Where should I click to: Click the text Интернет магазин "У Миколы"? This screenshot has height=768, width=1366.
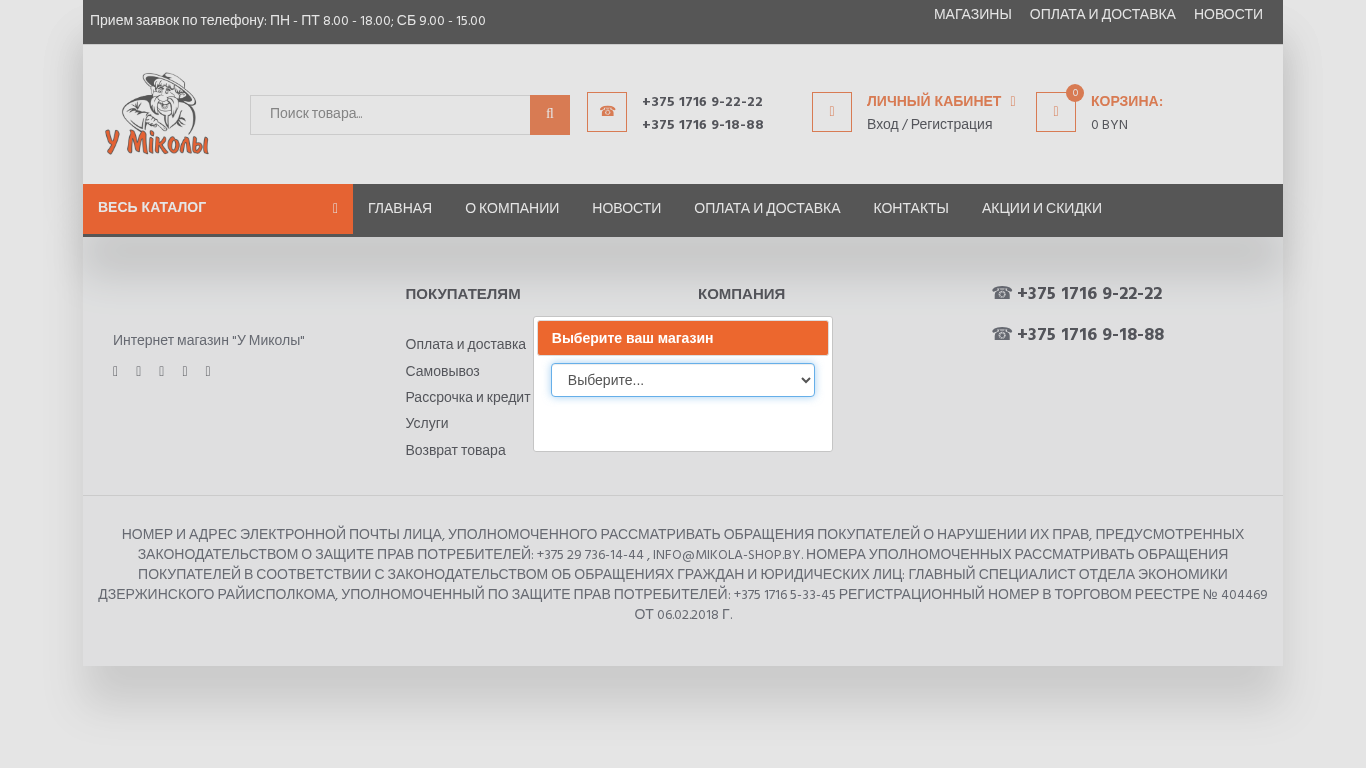pyautogui.click(x=209, y=340)
